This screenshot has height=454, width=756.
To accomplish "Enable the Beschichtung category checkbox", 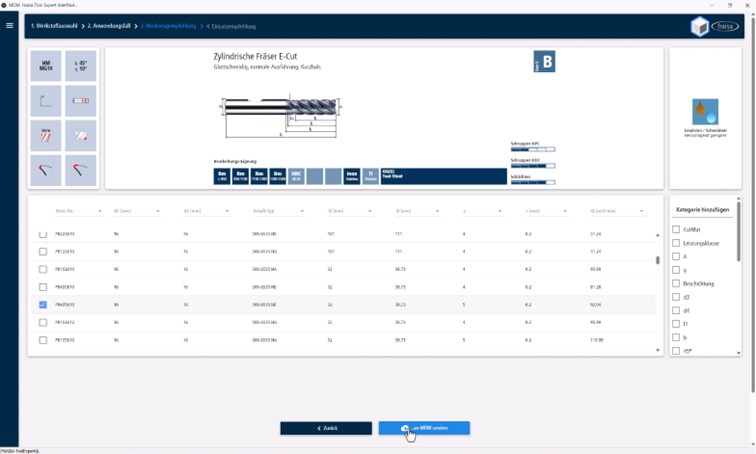I will (676, 283).
